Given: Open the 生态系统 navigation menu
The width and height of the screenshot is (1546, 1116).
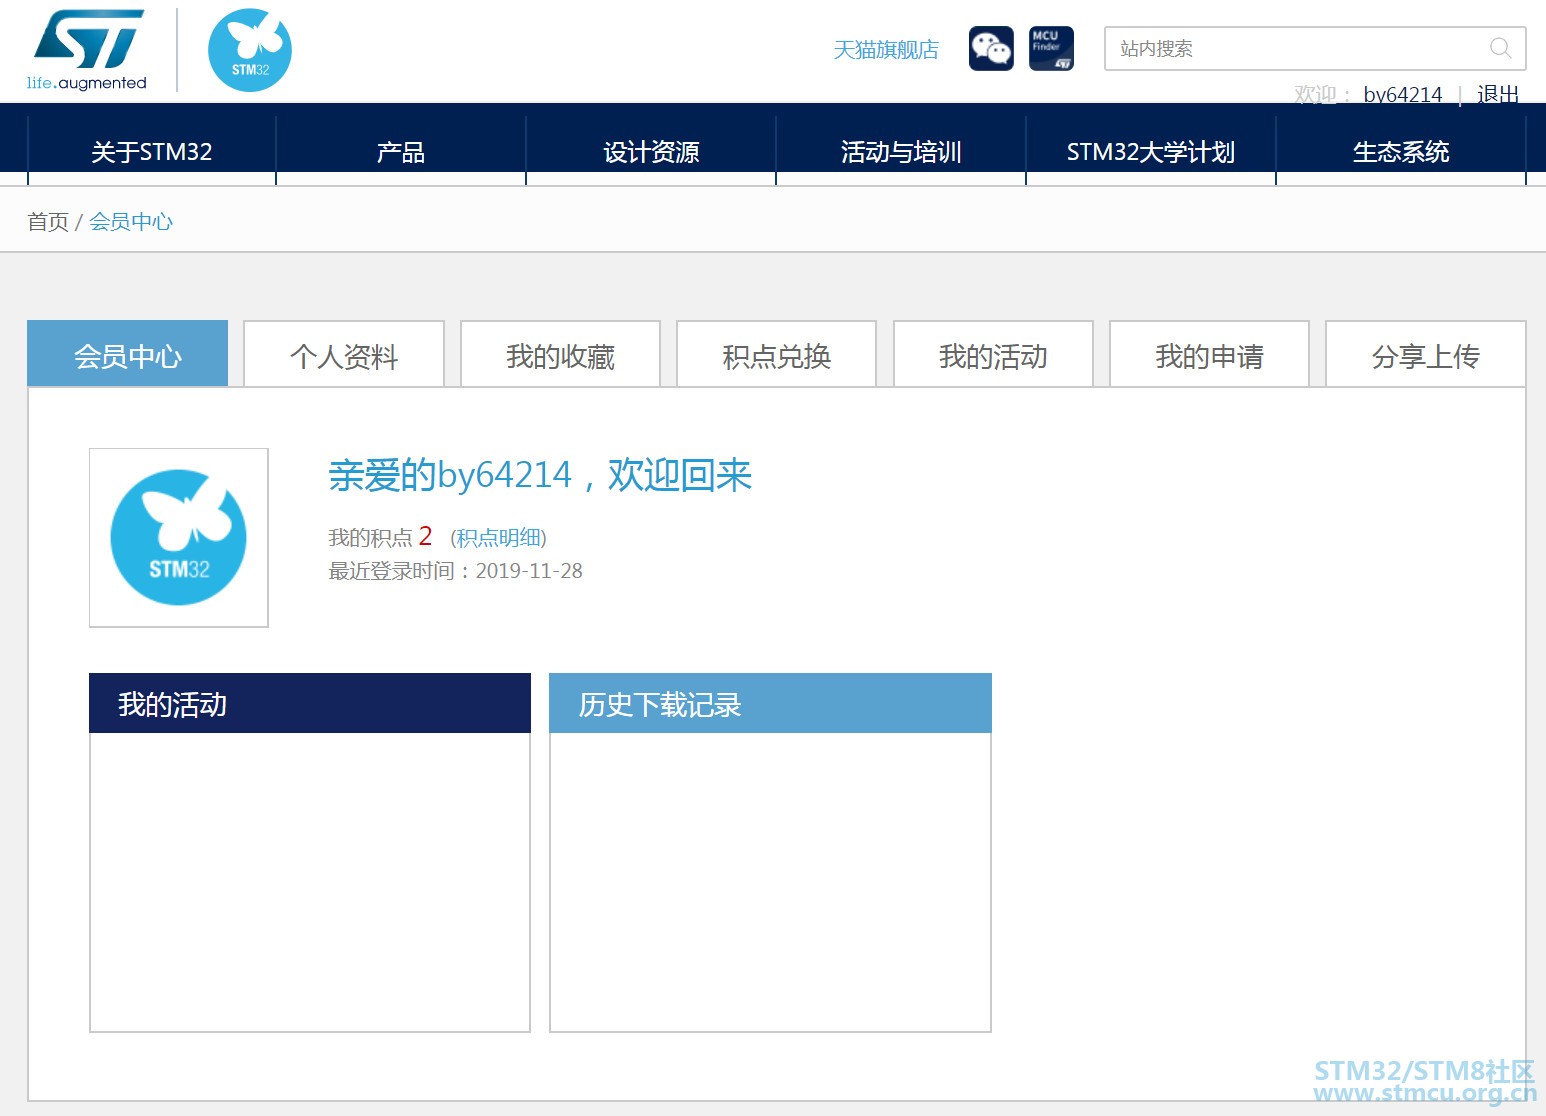Looking at the screenshot, I should pos(1401,152).
